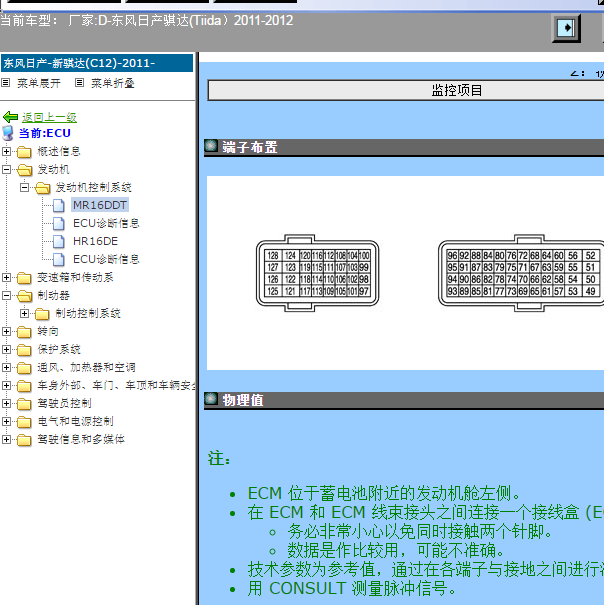604x605 pixels.
Task: Click the 驾驶员控制 folder icon
Action: coord(24,404)
